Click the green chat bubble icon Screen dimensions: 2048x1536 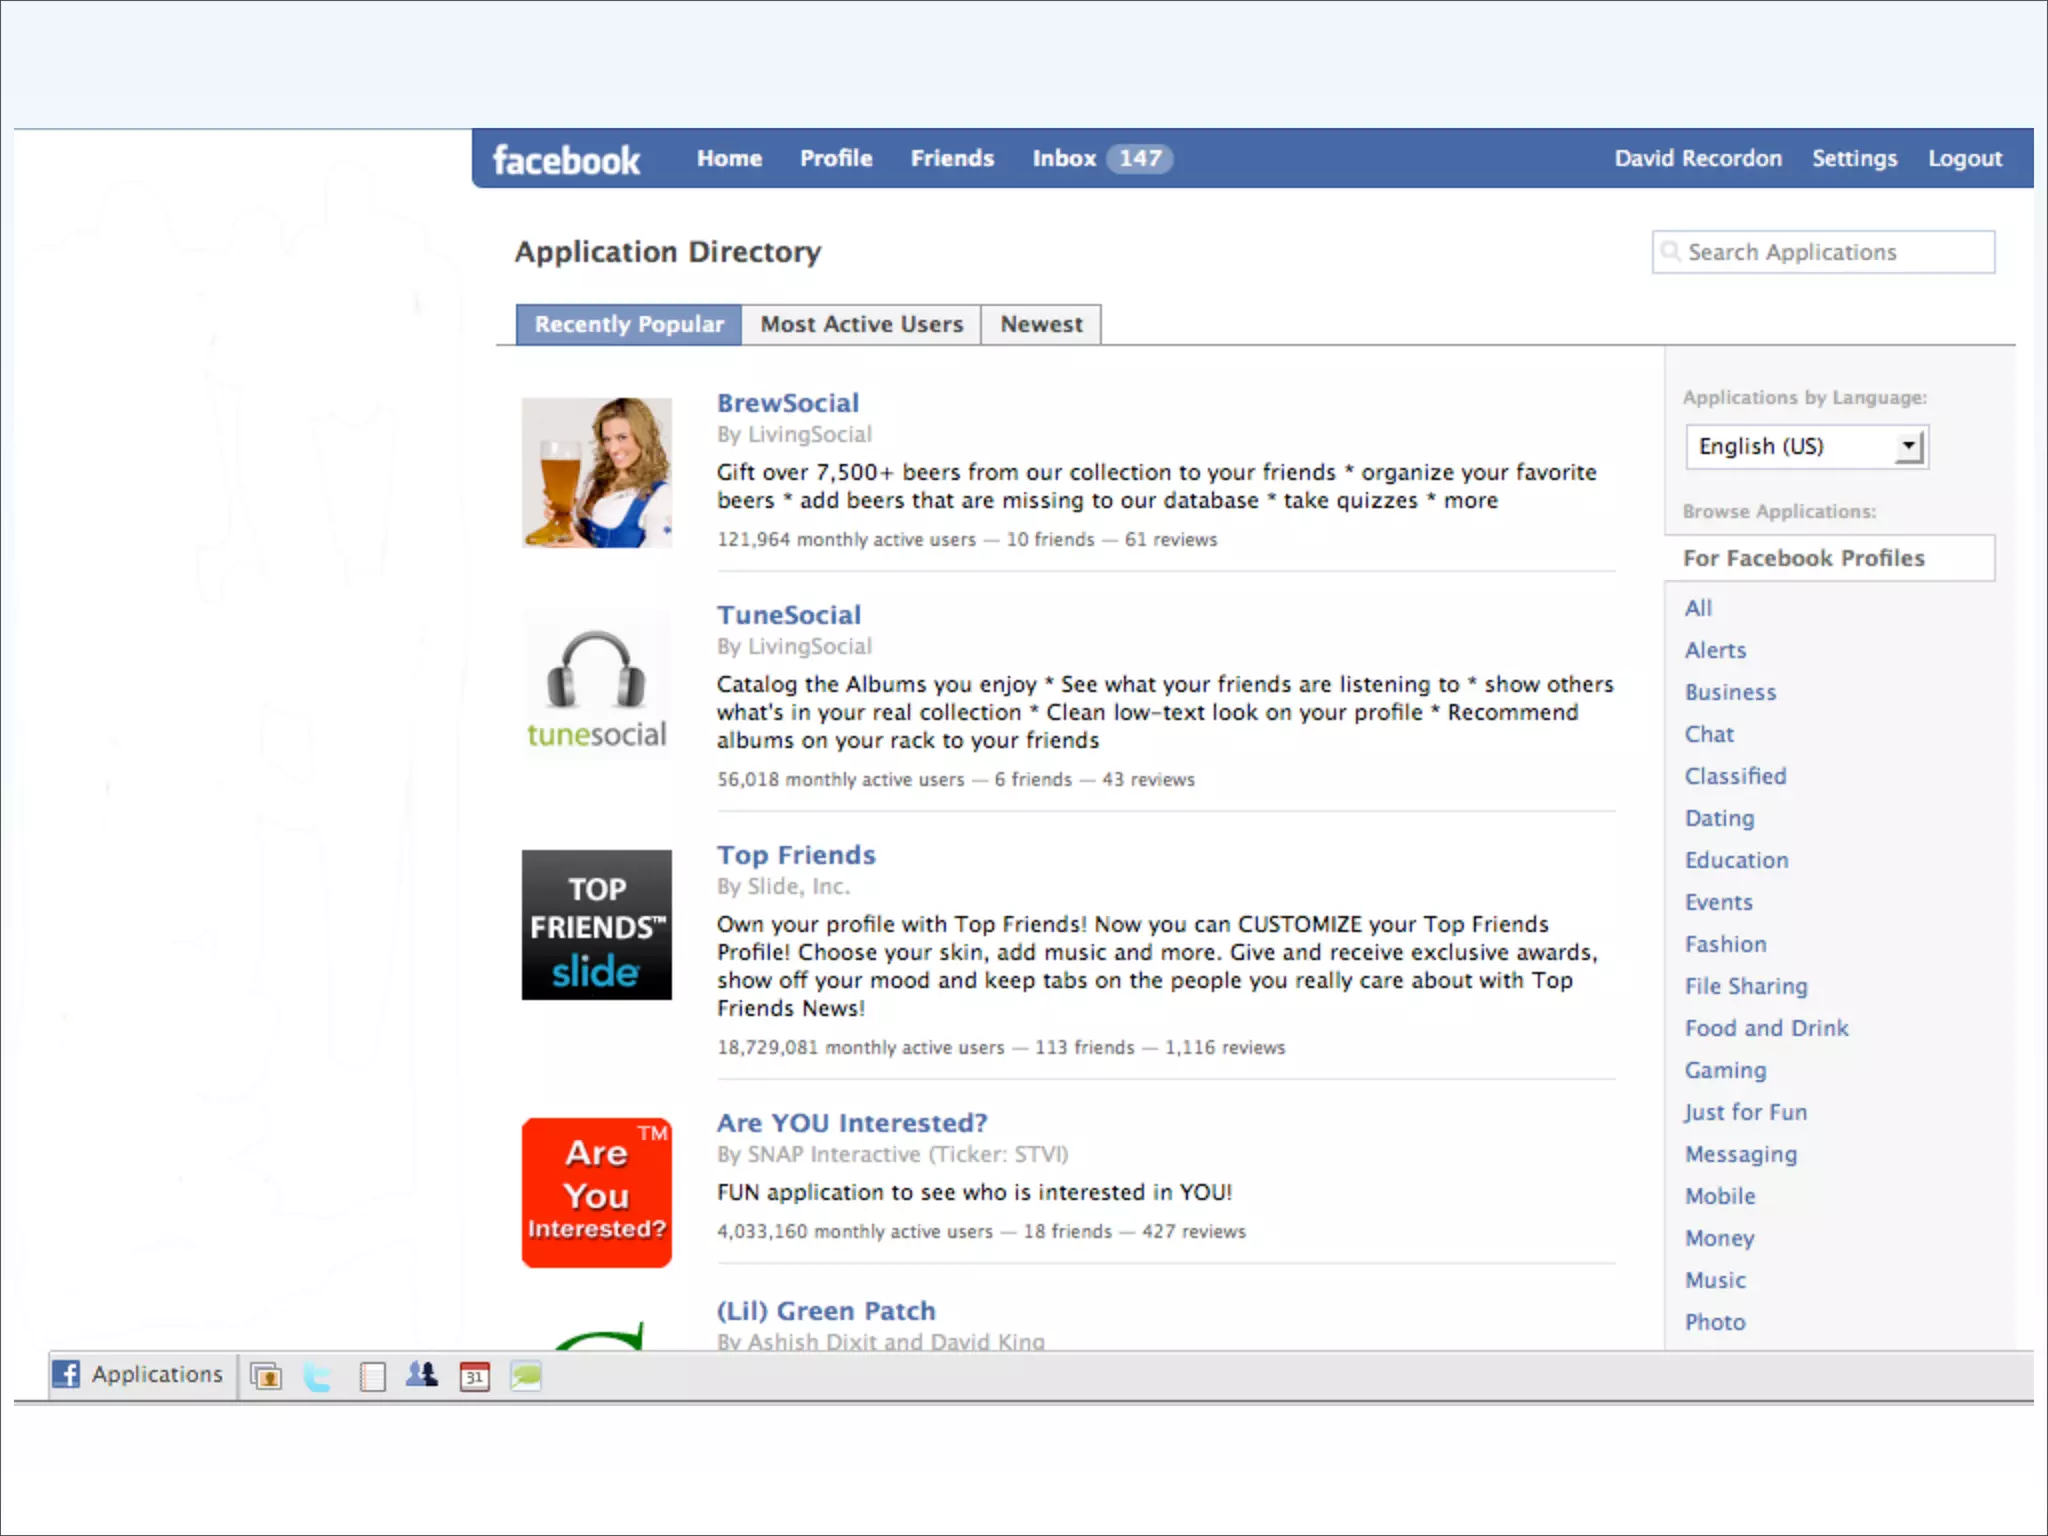[526, 1376]
